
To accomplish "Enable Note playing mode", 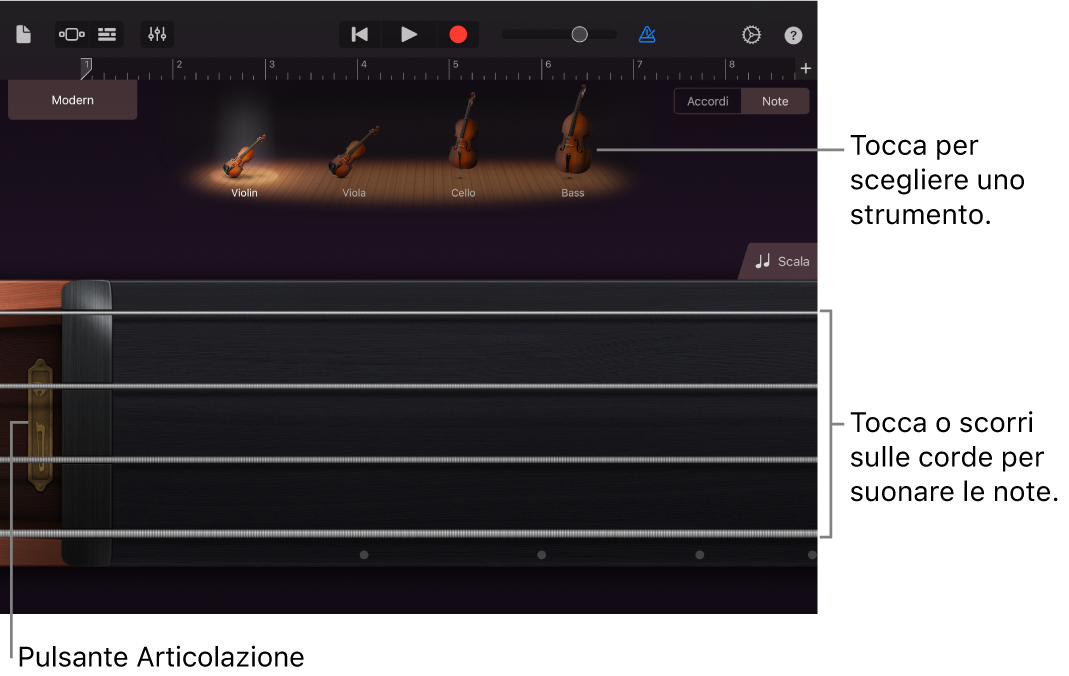I will [775, 101].
